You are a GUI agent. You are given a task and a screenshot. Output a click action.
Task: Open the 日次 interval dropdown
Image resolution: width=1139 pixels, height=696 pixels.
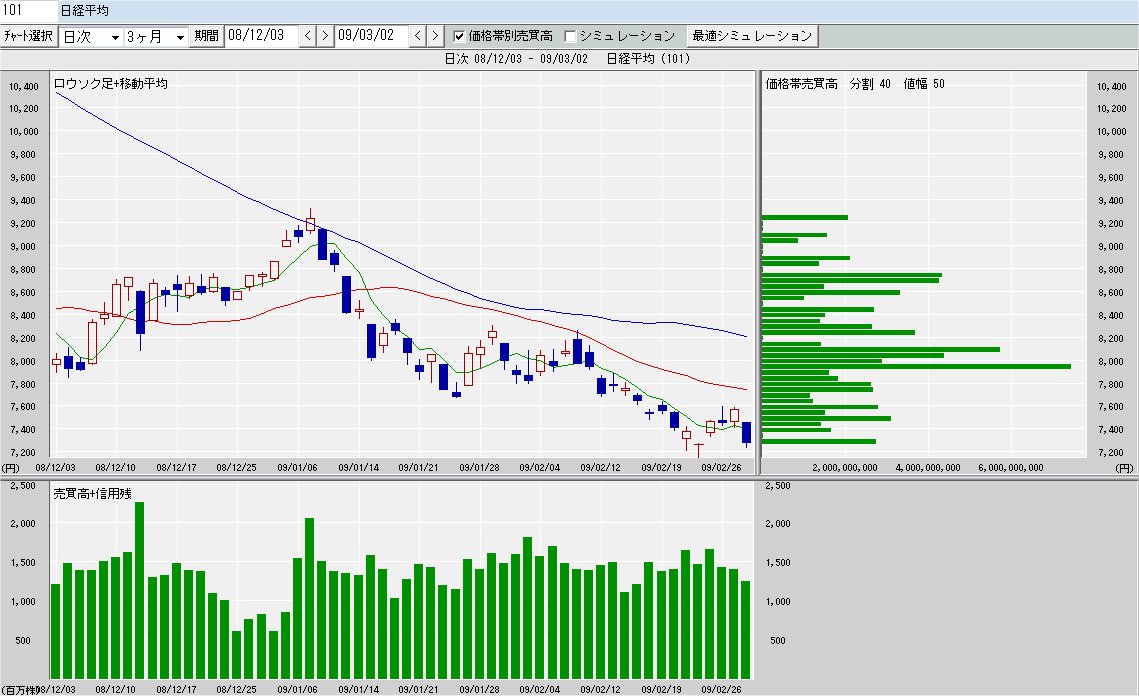click(x=91, y=36)
